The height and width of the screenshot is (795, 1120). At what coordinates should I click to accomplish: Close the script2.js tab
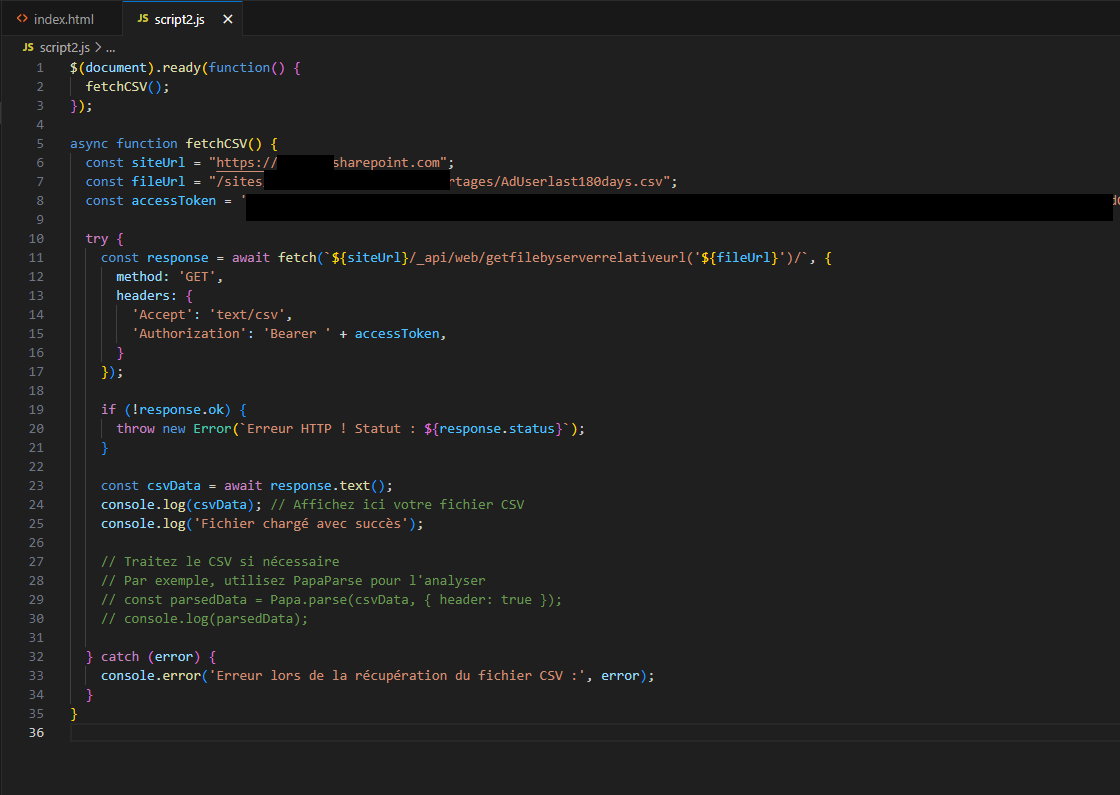(x=225, y=17)
